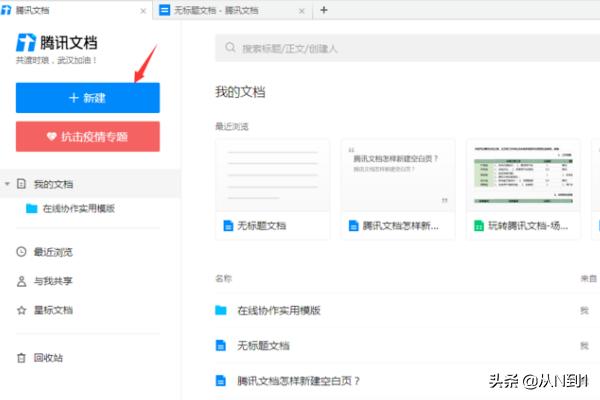This screenshot has width=600, height=400.
Task: Open the 抗击疫情专题 red button
Action: [88, 137]
